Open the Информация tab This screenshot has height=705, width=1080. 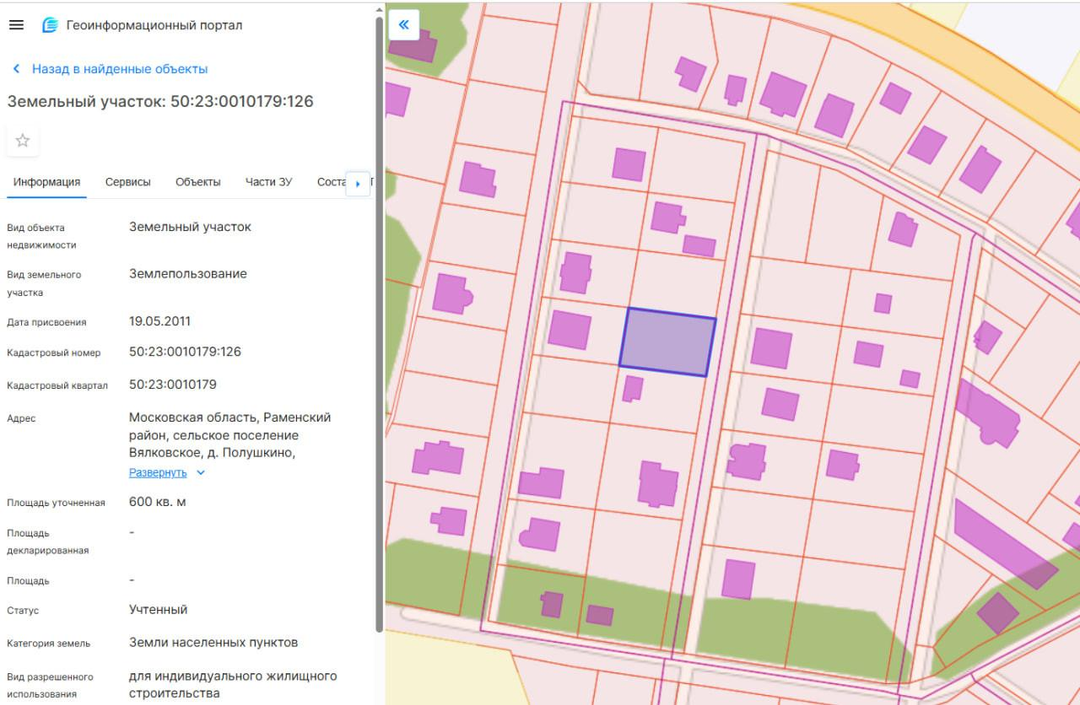(47, 182)
